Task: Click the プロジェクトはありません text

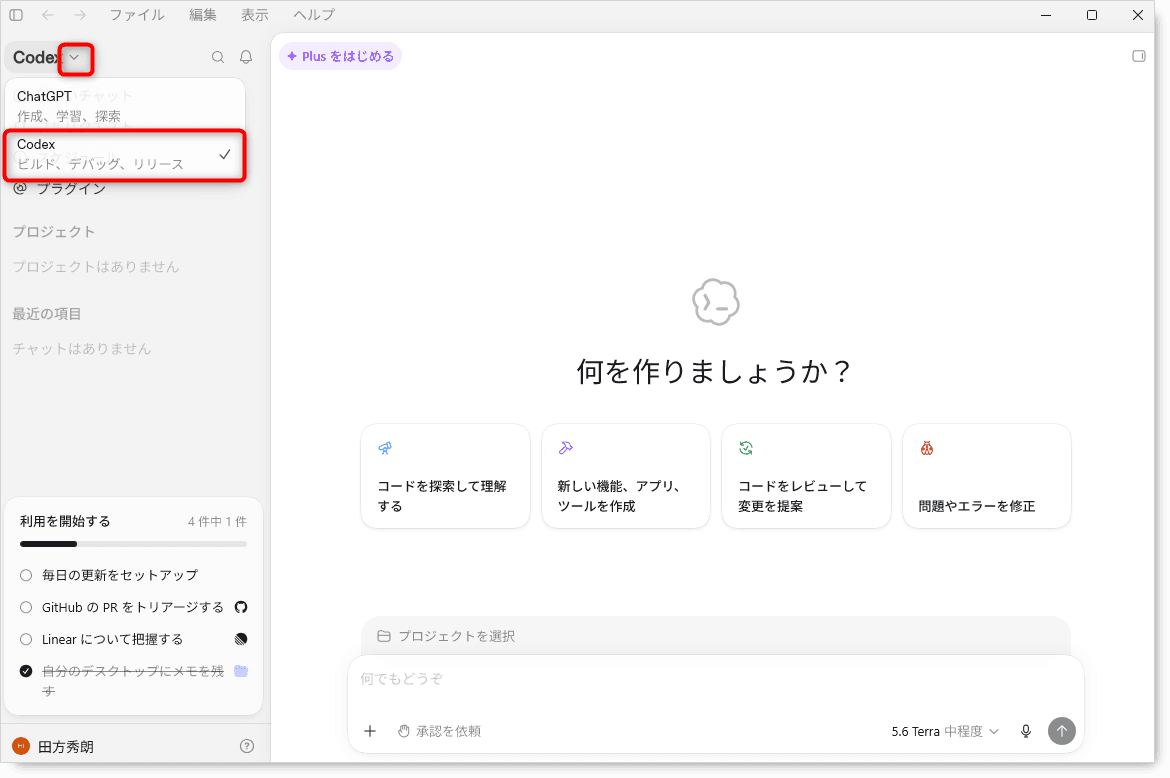Action: 96,267
